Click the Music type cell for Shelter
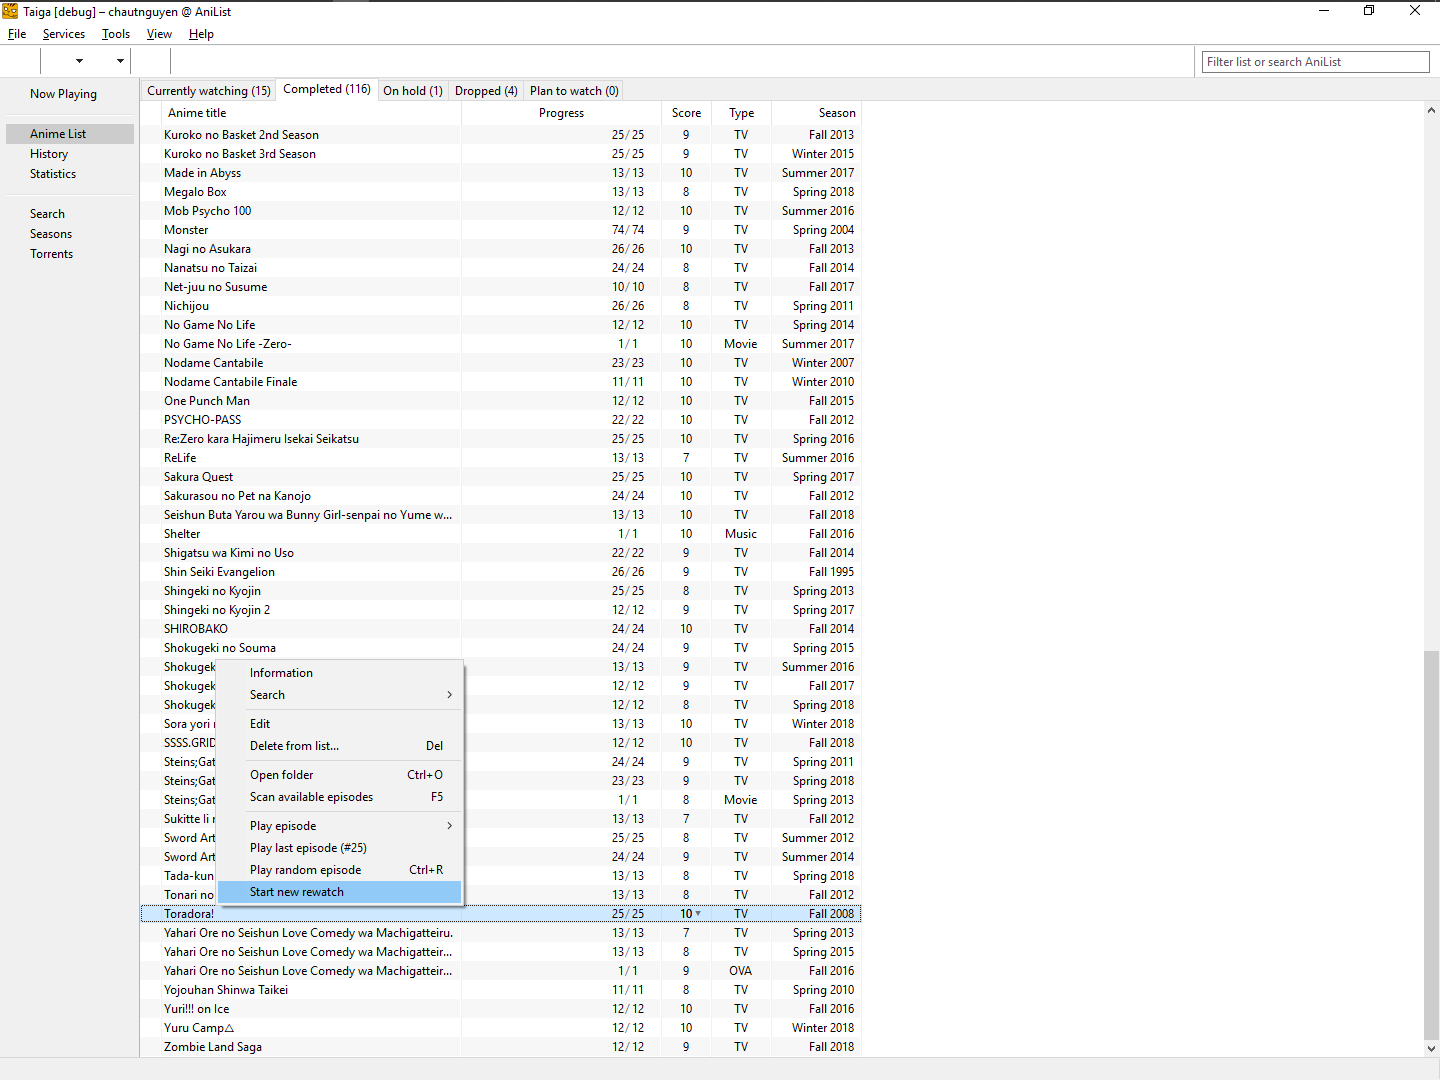The height and width of the screenshot is (1080, 1440). point(741,534)
